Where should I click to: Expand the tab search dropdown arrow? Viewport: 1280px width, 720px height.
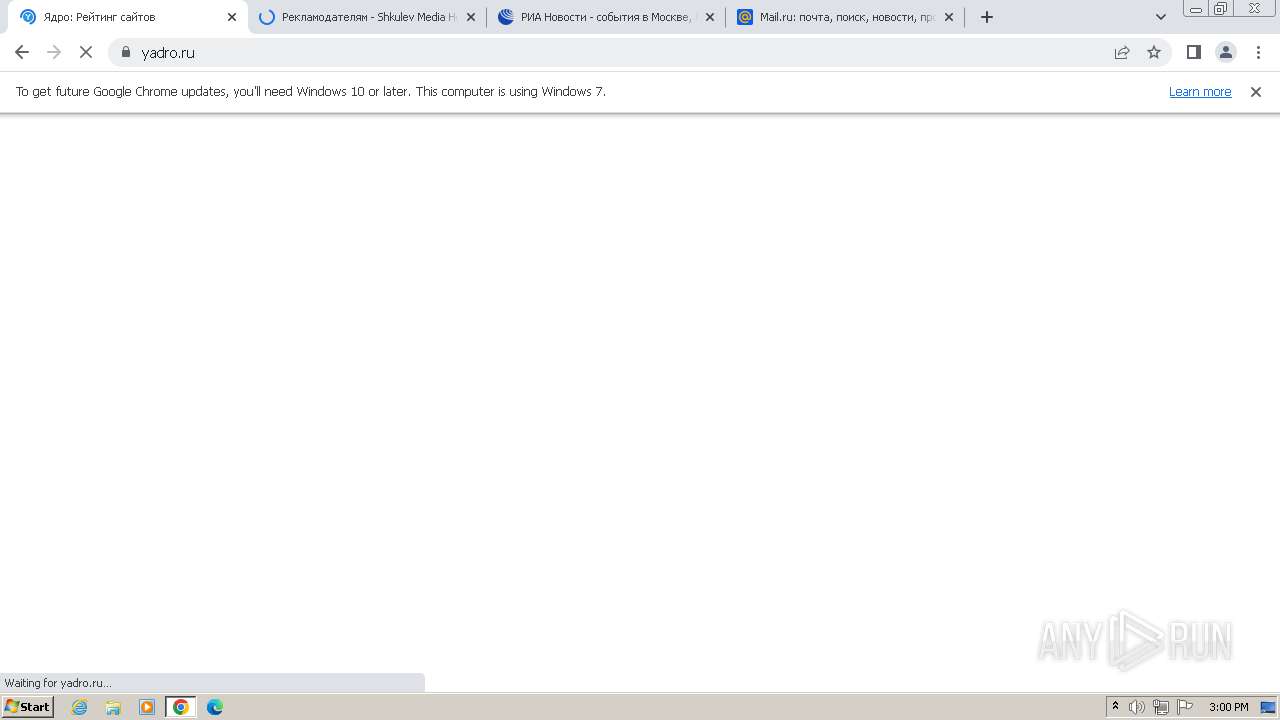pos(1161,17)
